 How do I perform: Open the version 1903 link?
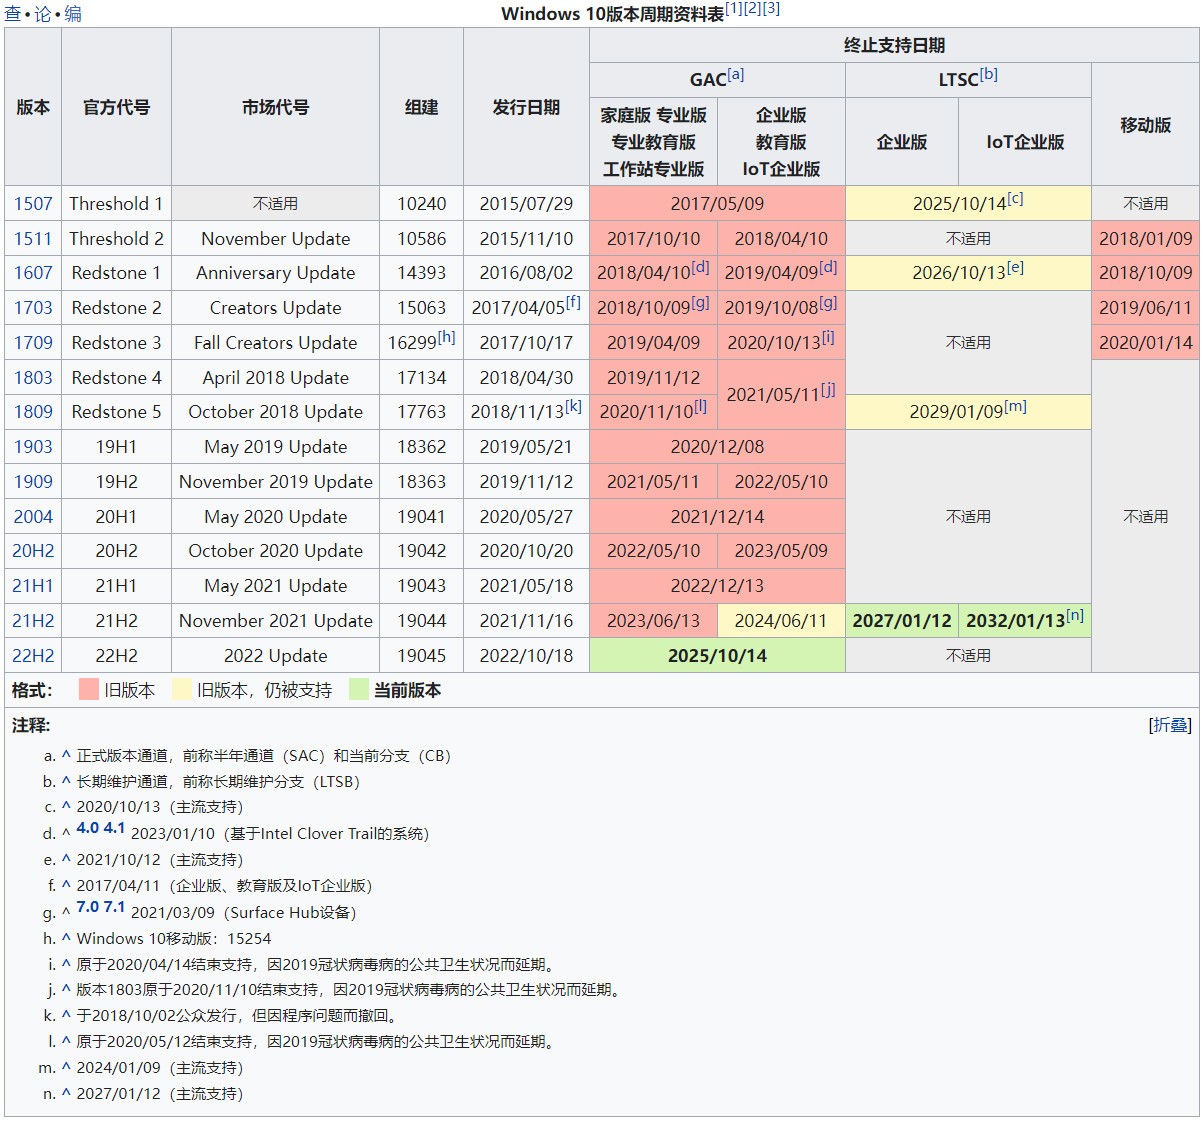click(33, 447)
